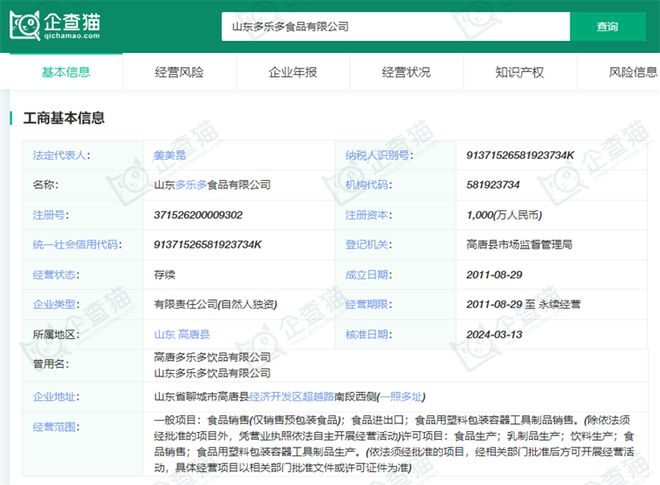Click the 统一社会信用代码 label
Screen dimensions: 660x485
pos(77,245)
